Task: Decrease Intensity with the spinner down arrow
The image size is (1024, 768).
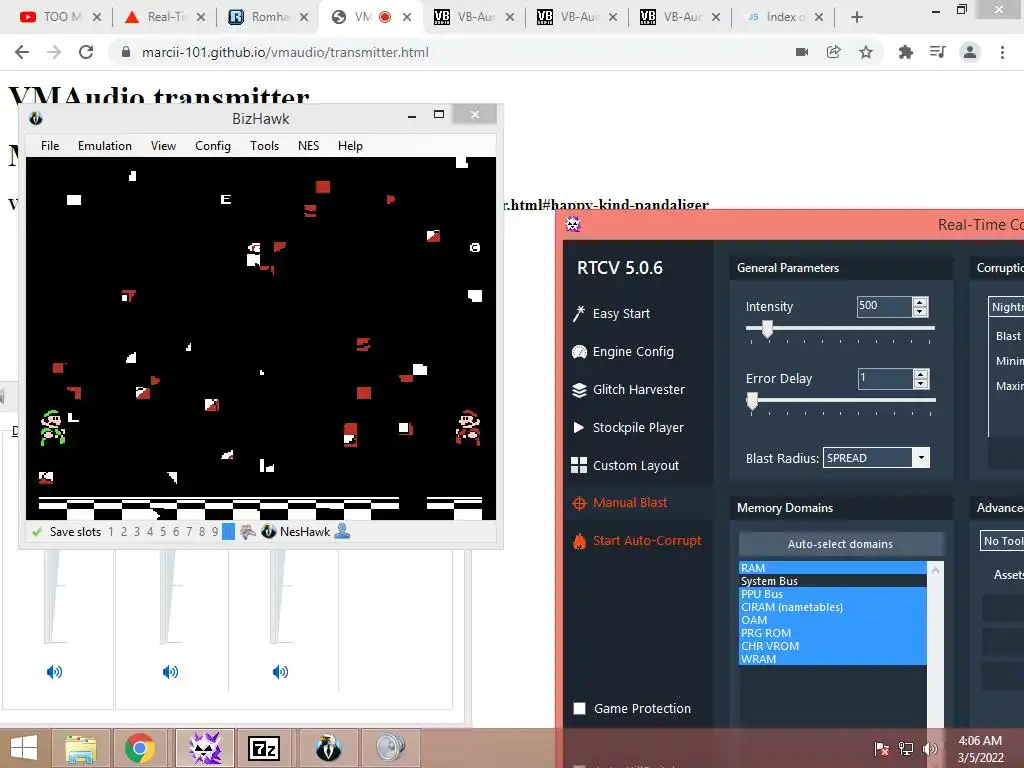Action: [x=920, y=312]
